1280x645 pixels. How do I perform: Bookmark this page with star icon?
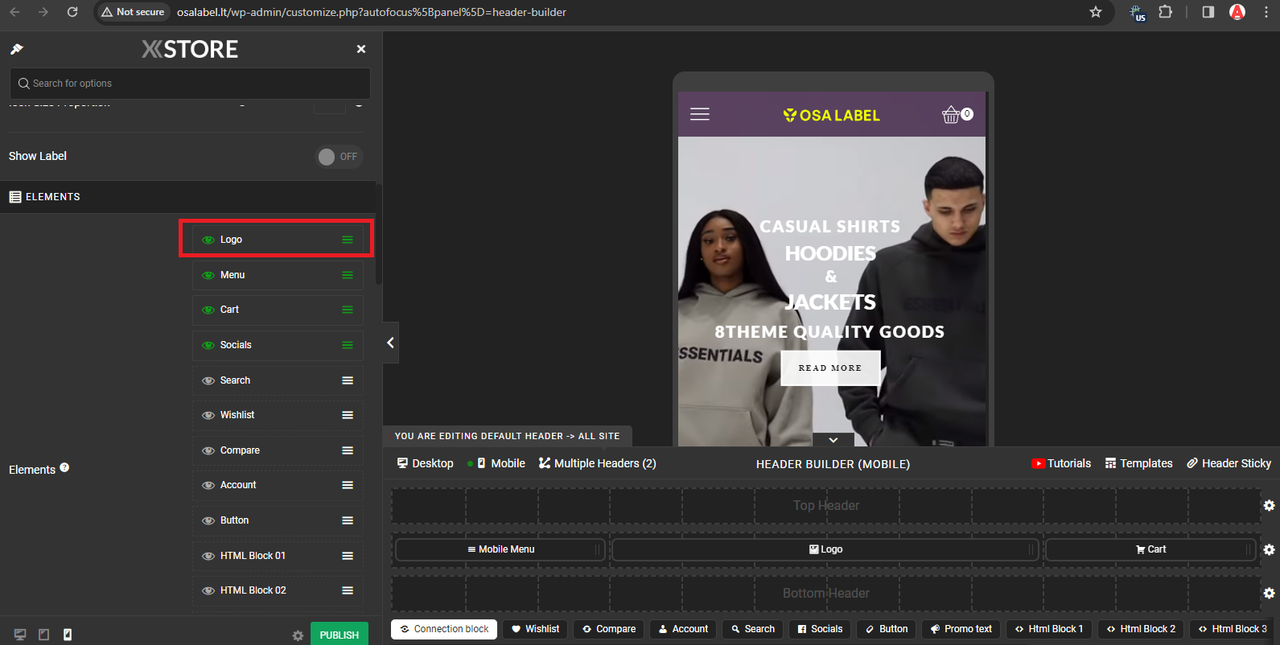[1096, 12]
